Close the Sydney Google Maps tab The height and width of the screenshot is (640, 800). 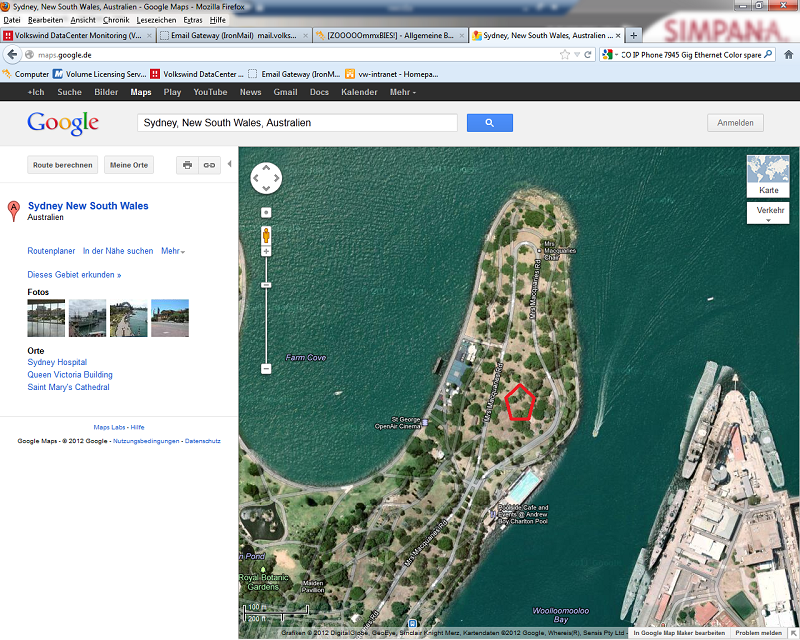618,35
